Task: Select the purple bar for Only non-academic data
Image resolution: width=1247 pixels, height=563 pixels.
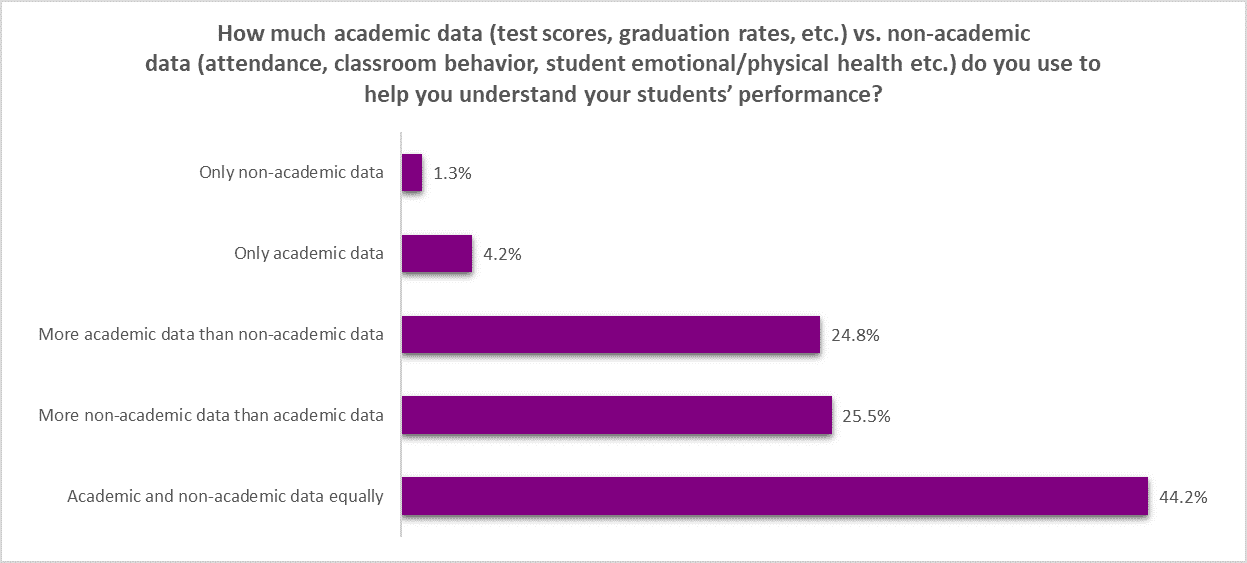Action: (412, 172)
